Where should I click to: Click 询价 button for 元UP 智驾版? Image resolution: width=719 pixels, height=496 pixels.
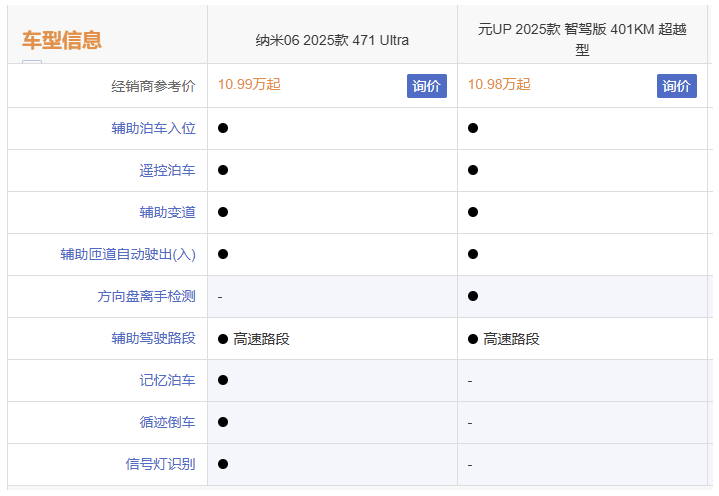(676, 86)
